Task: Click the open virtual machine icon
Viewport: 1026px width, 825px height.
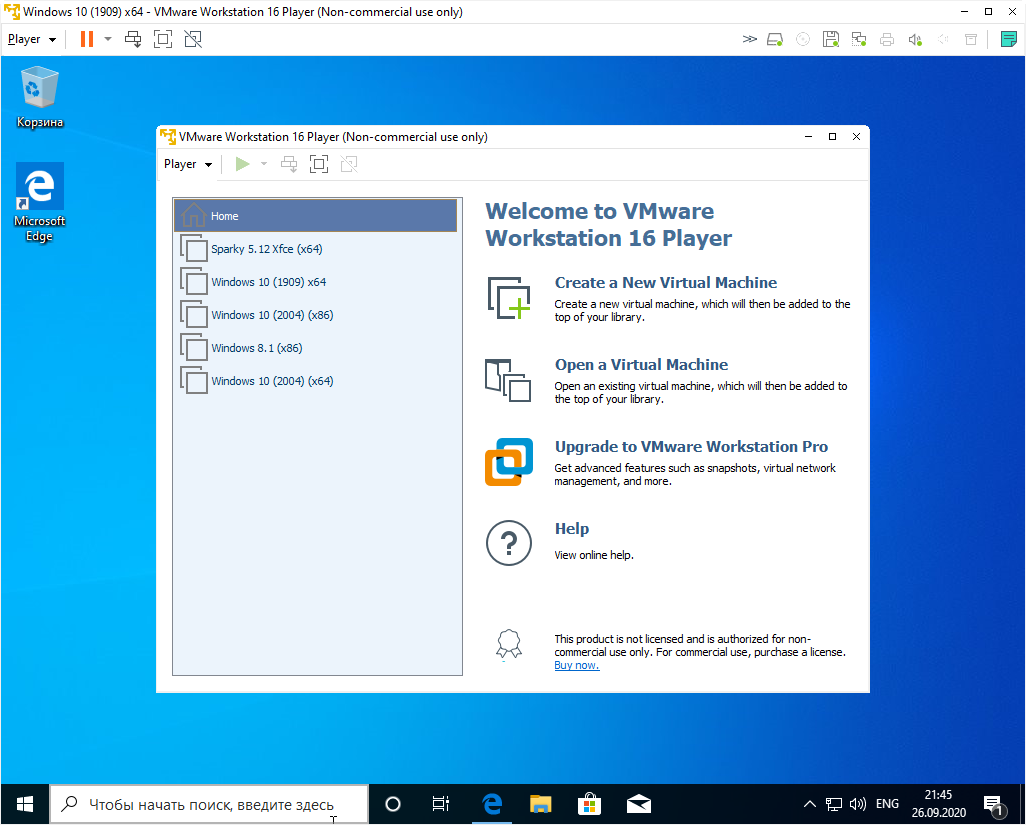Action: 508,380
